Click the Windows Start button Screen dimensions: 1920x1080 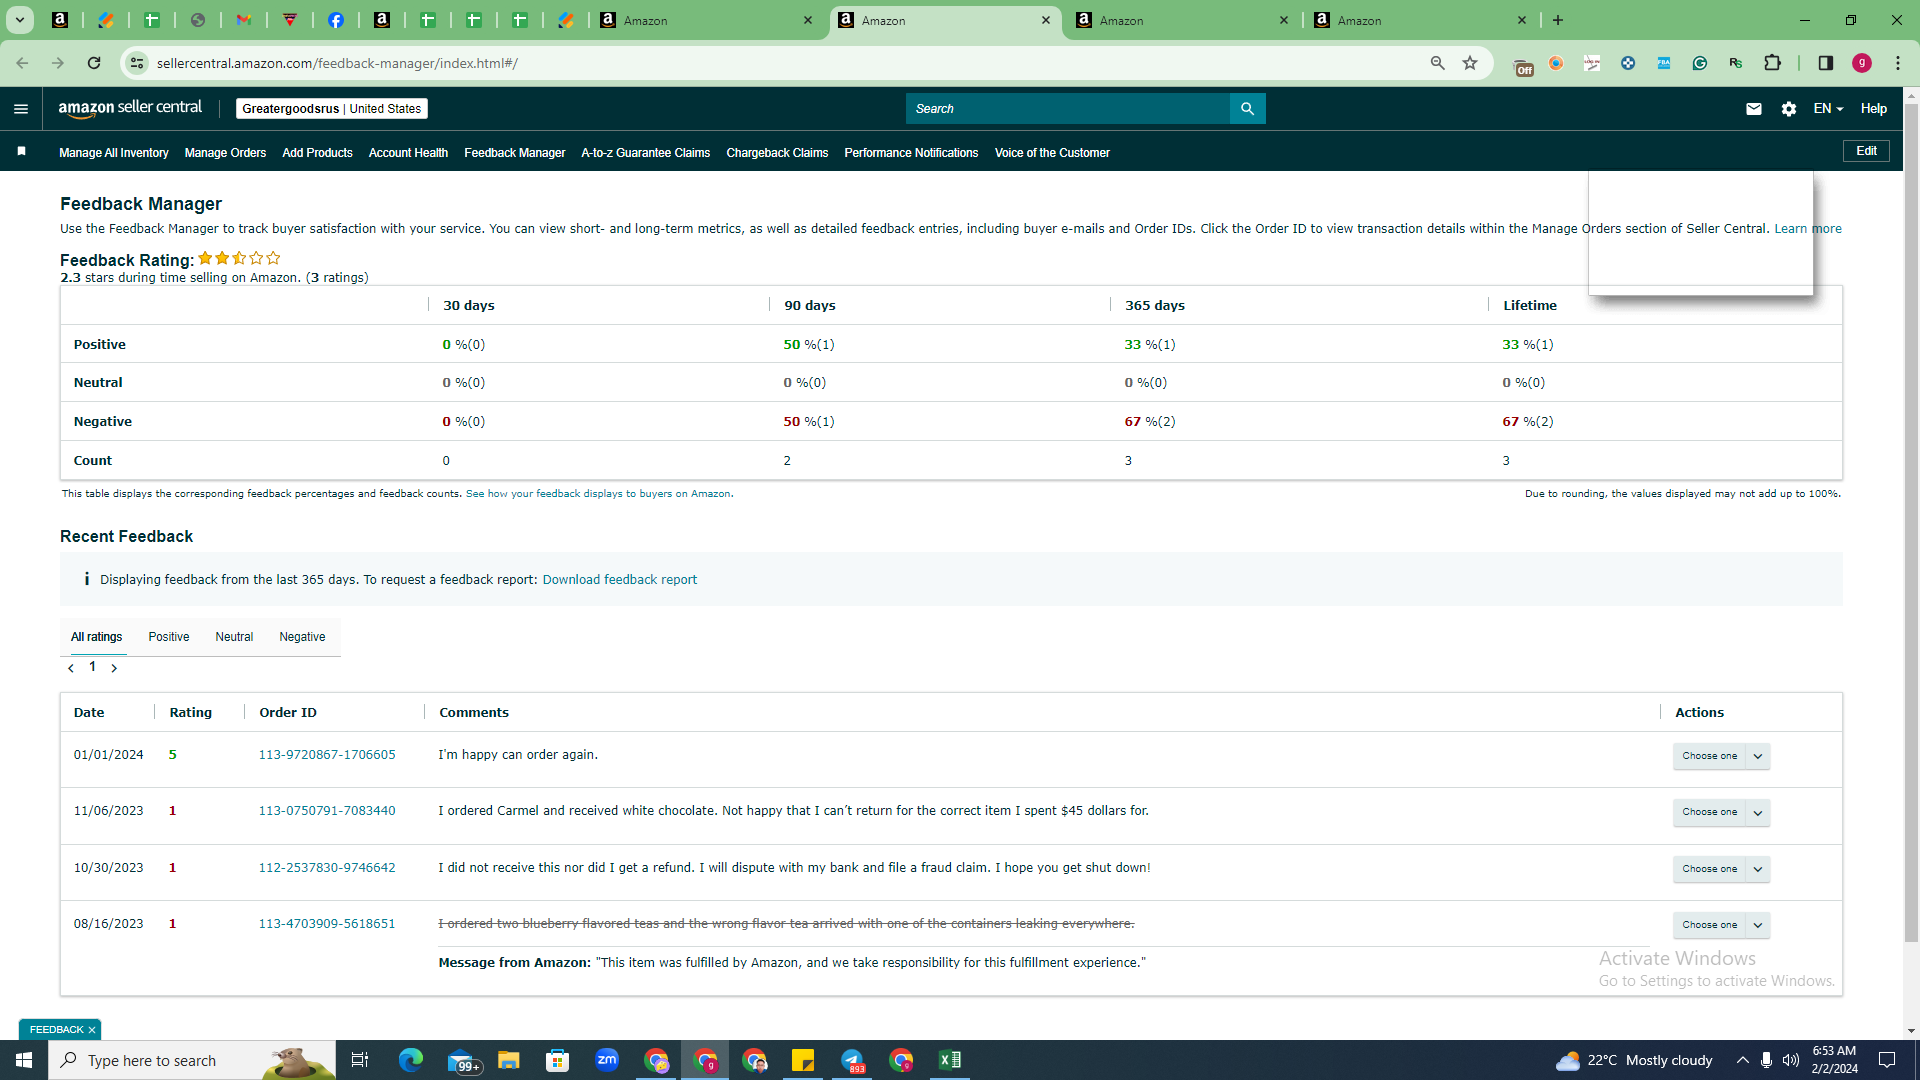pyautogui.click(x=24, y=1060)
